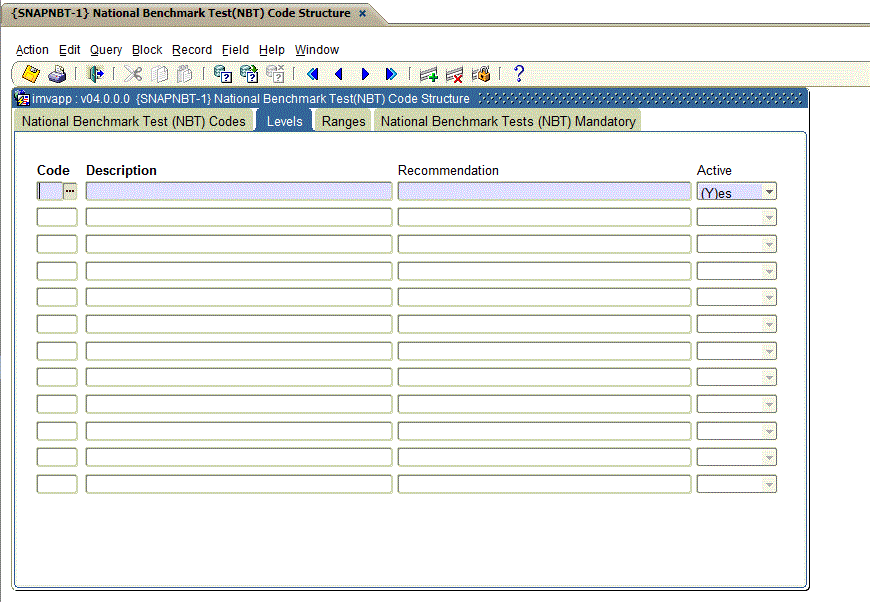The image size is (870, 602).
Task: Switch to the Ranges tab
Action: tap(343, 120)
